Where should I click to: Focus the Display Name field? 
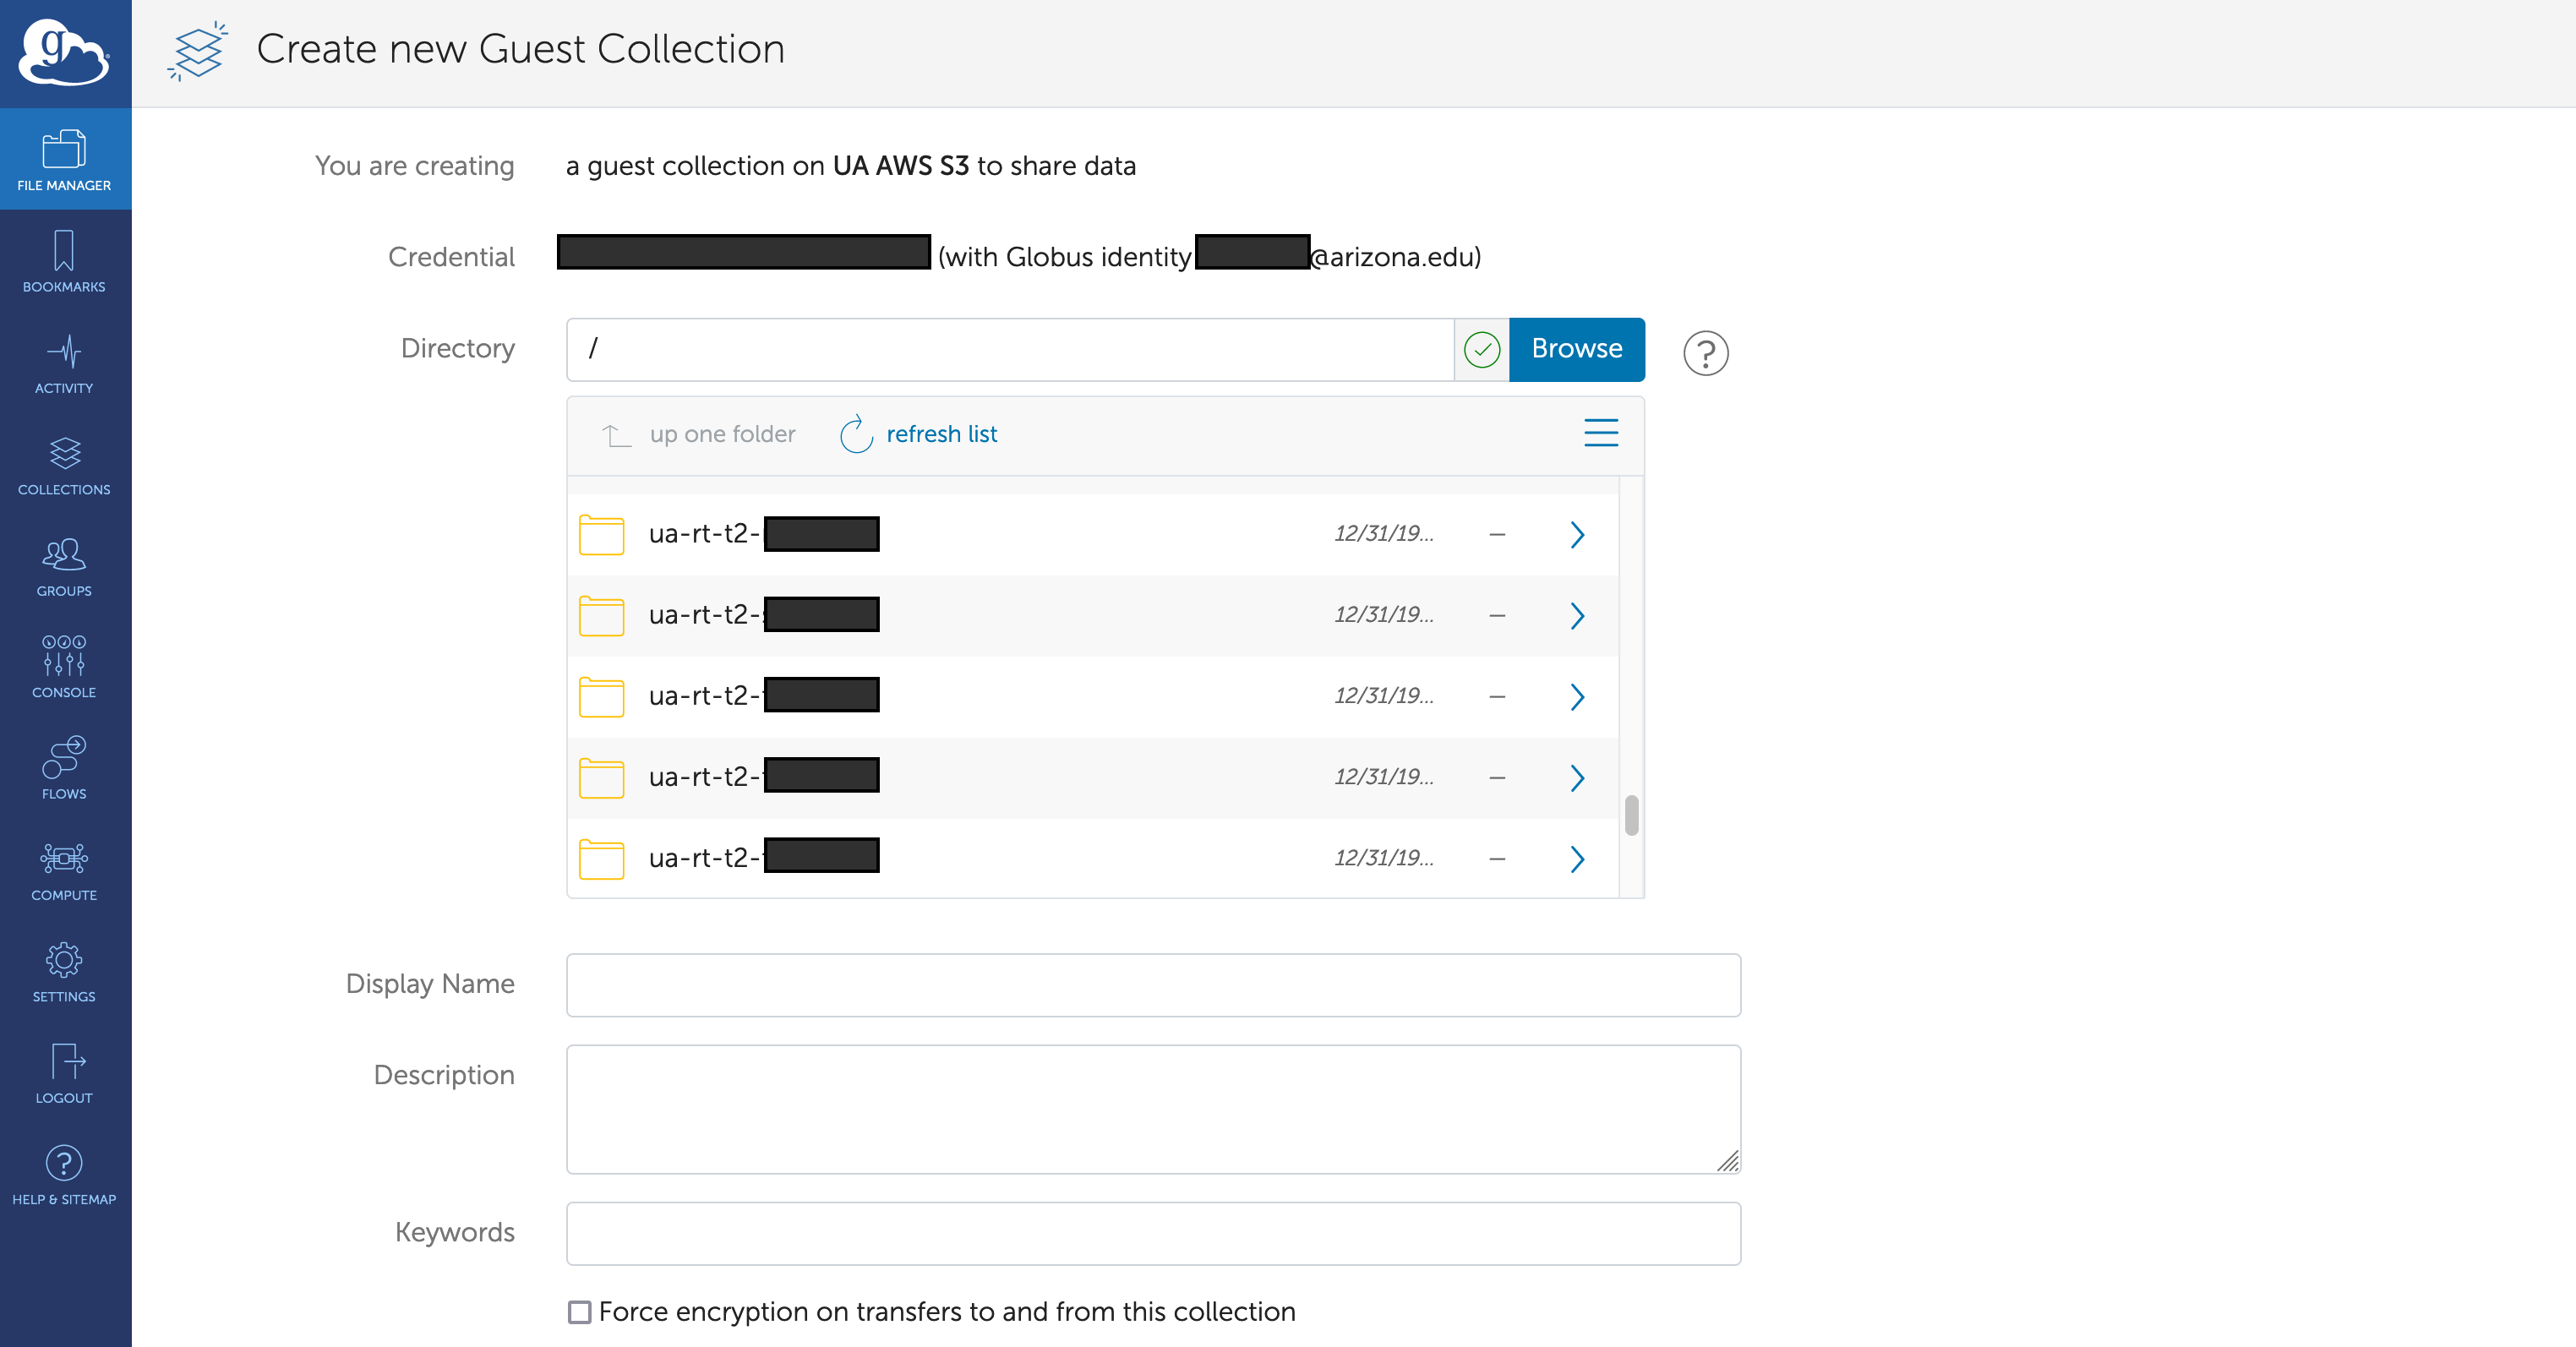(x=1153, y=984)
